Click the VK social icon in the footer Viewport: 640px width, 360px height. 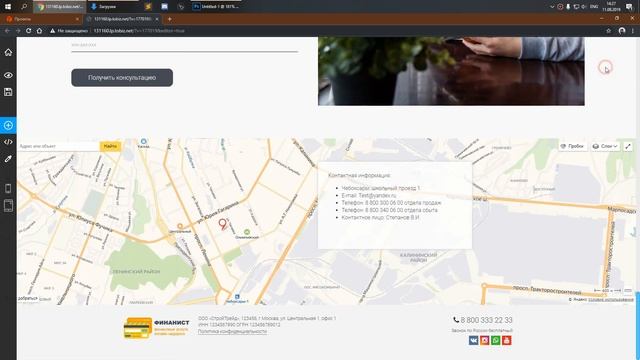pyautogui.click(x=473, y=340)
